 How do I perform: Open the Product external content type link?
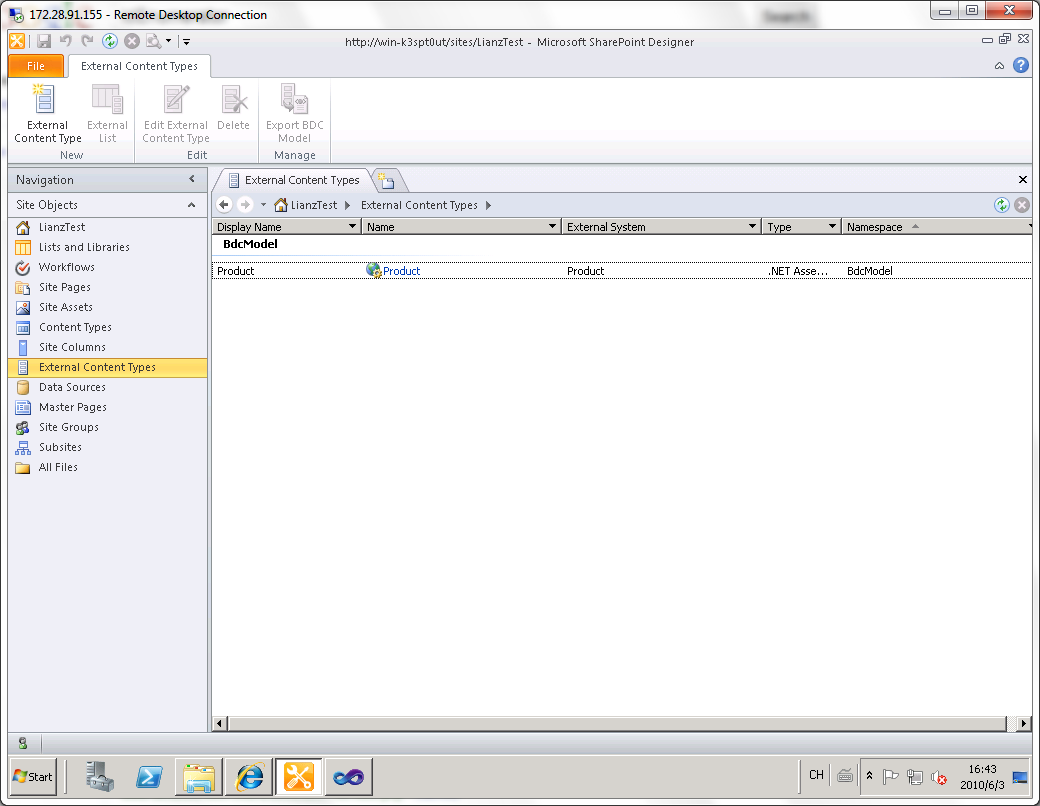tap(401, 271)
